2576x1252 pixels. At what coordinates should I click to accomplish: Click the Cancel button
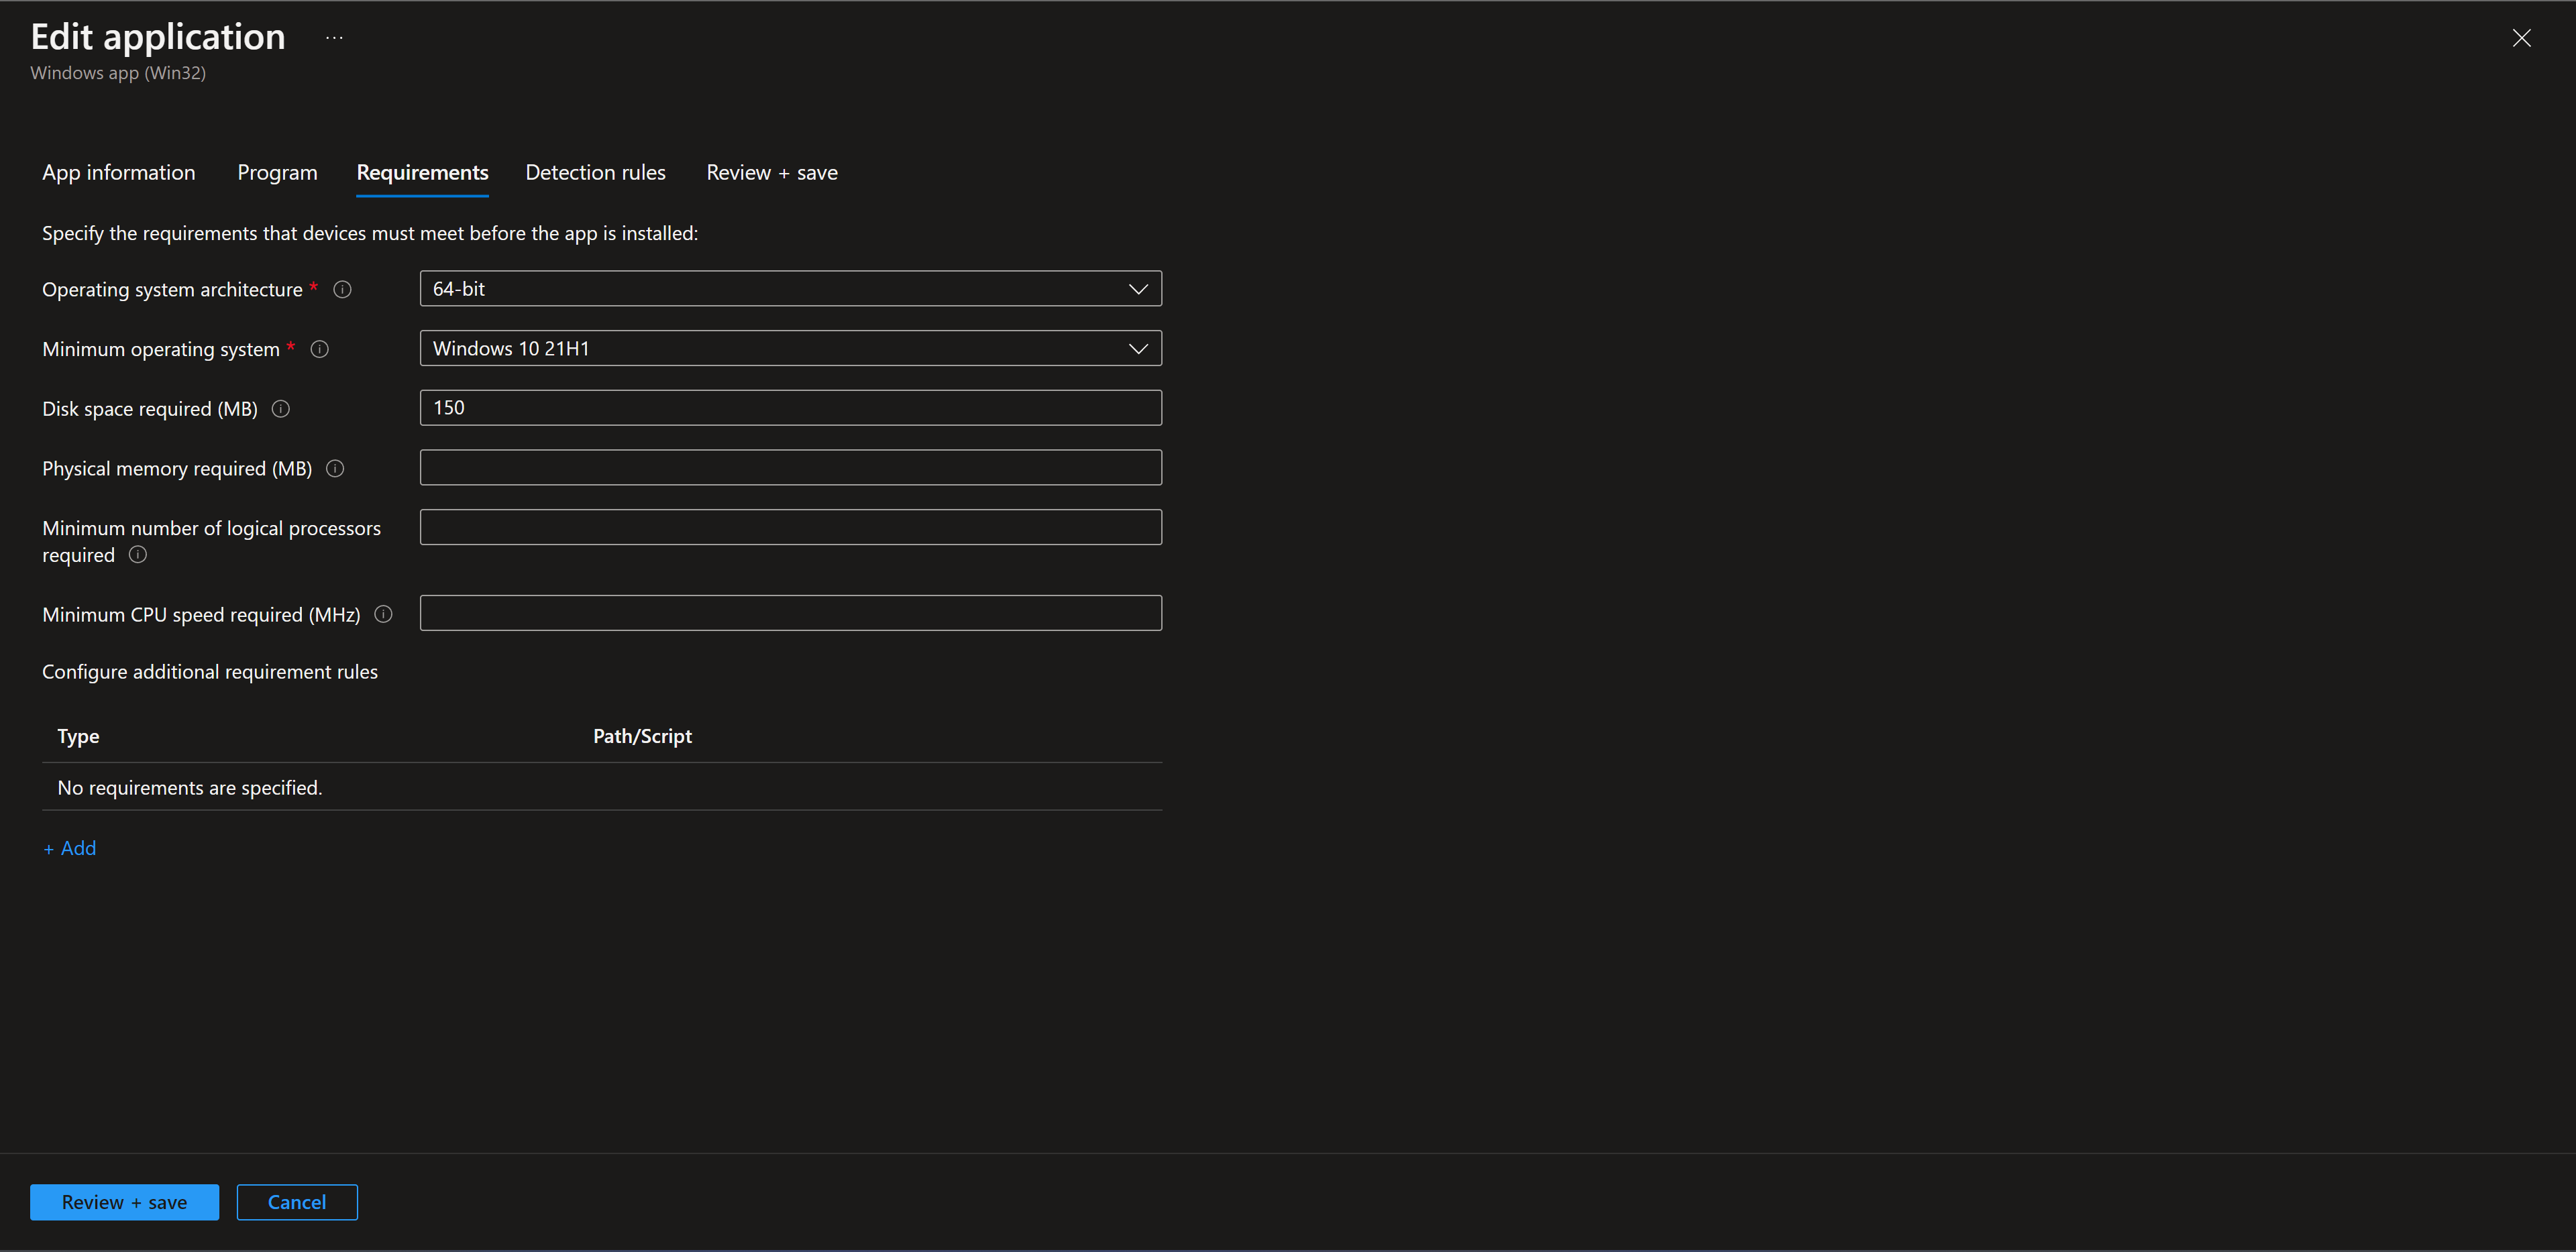[x=297, y=1202]
